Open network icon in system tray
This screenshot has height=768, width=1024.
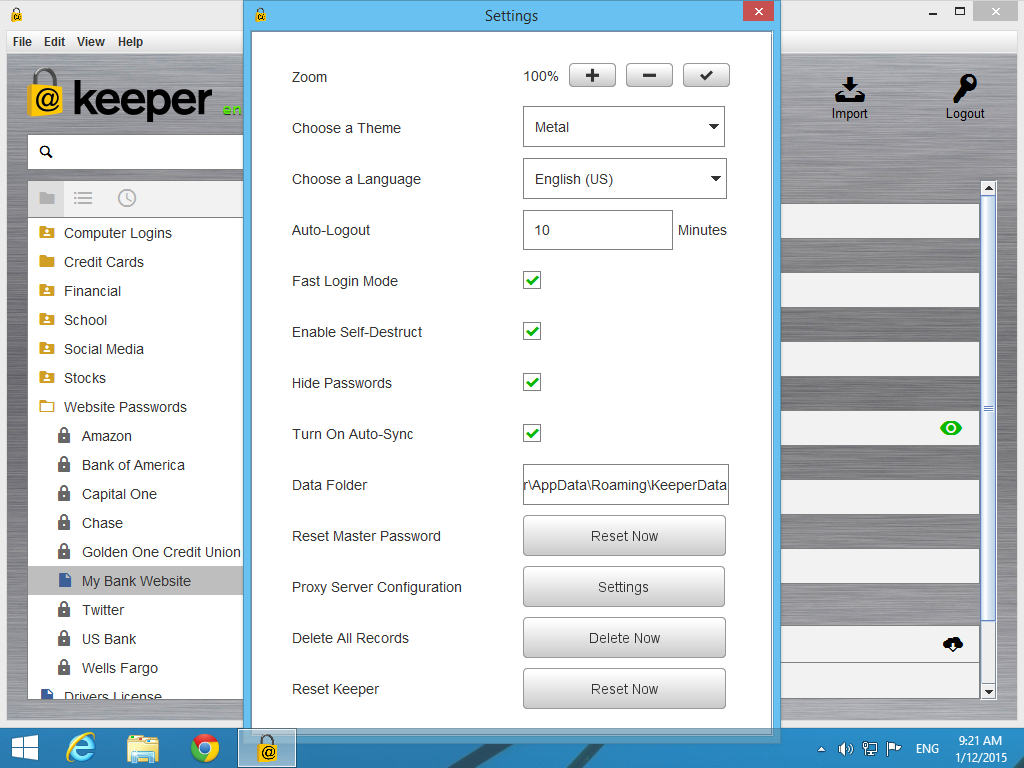point(870,748)
